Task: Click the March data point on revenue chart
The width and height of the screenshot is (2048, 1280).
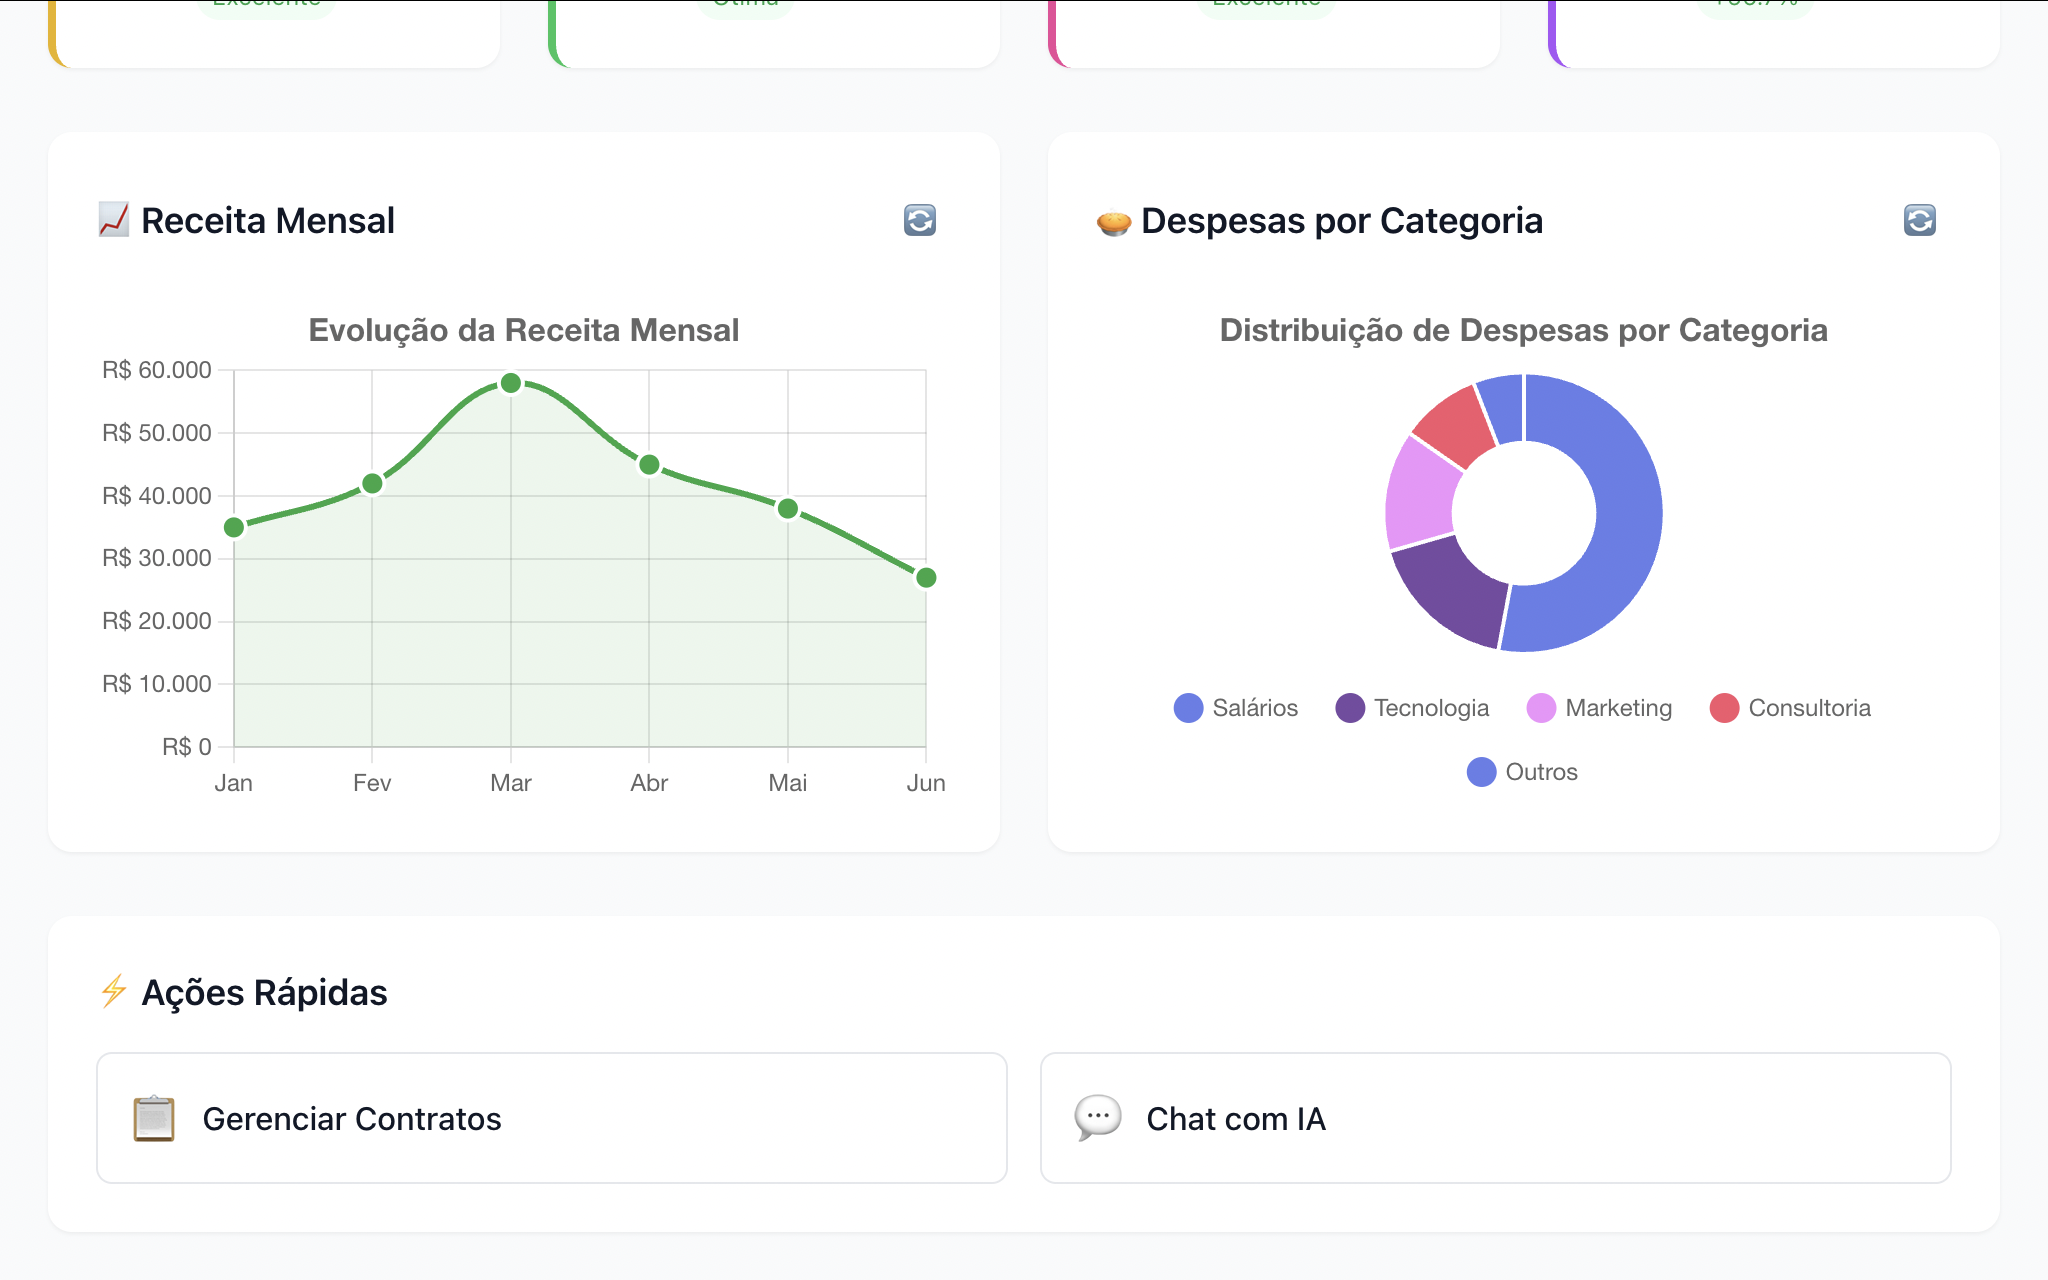Action: [x=510, y=383]
